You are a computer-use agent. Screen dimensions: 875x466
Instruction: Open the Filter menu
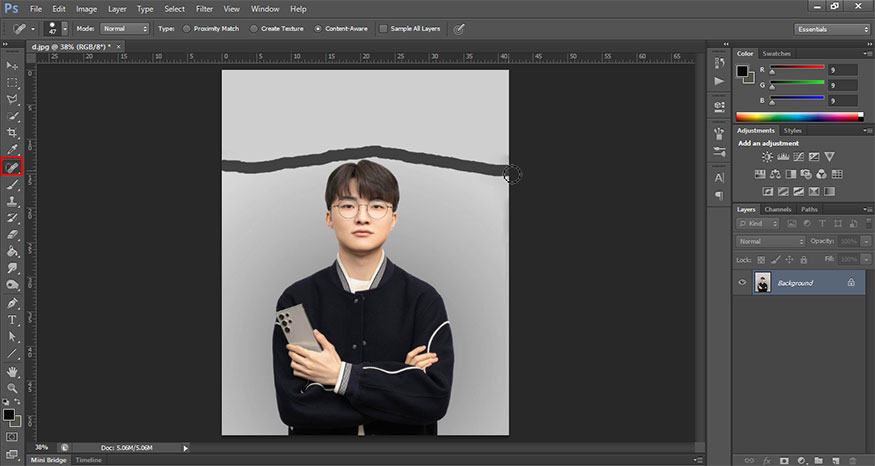pyautogui.click(x=204, y=9)
